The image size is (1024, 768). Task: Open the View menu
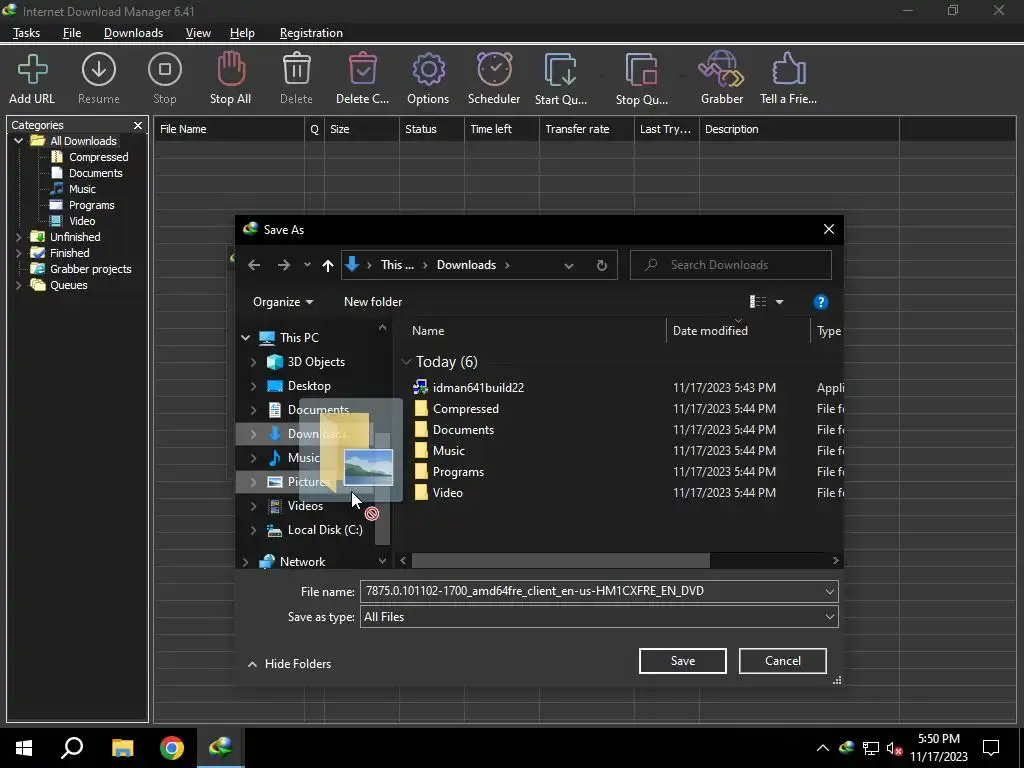point(198,33)
